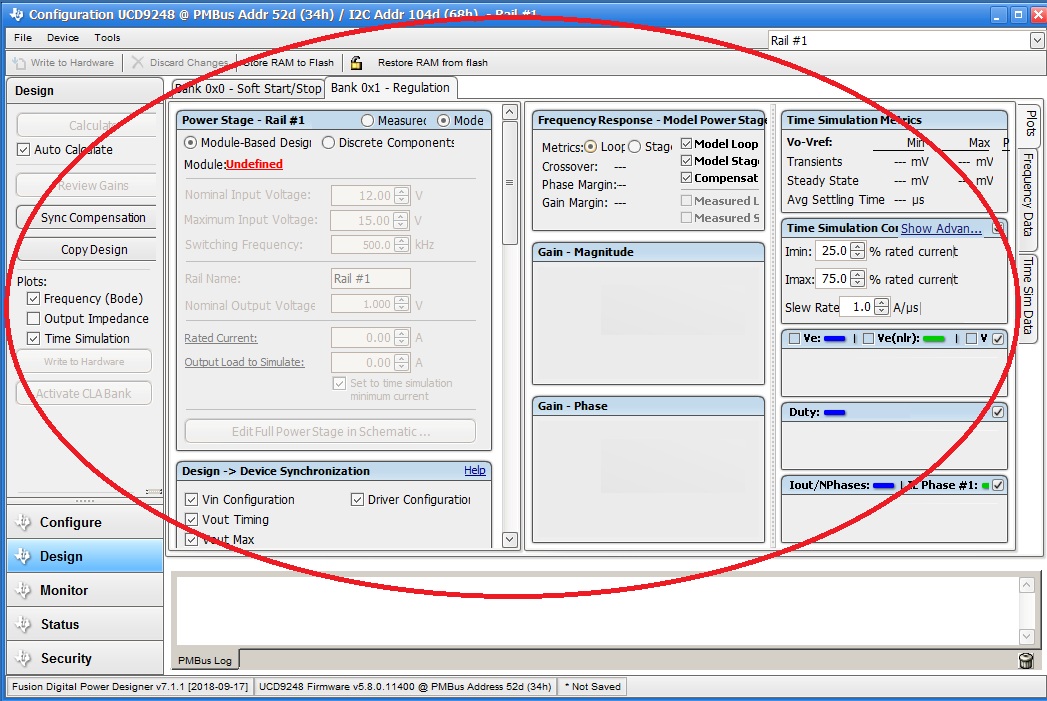
Task: Click the Security panel icon
Action: pyautogui.click(x=23, y=658)
